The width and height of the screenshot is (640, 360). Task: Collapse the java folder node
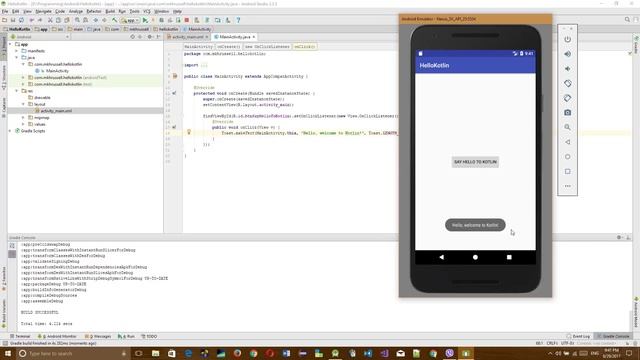tap(17, 58)
